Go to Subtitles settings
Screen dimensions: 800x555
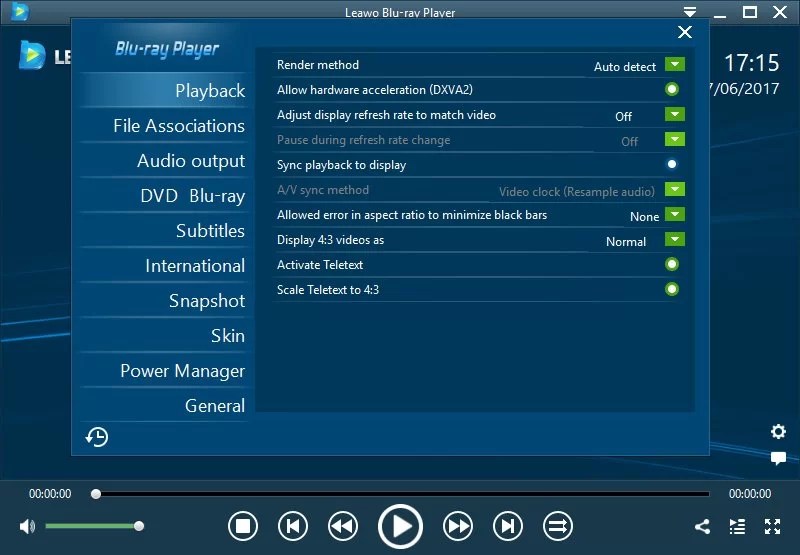coord(164,231)
